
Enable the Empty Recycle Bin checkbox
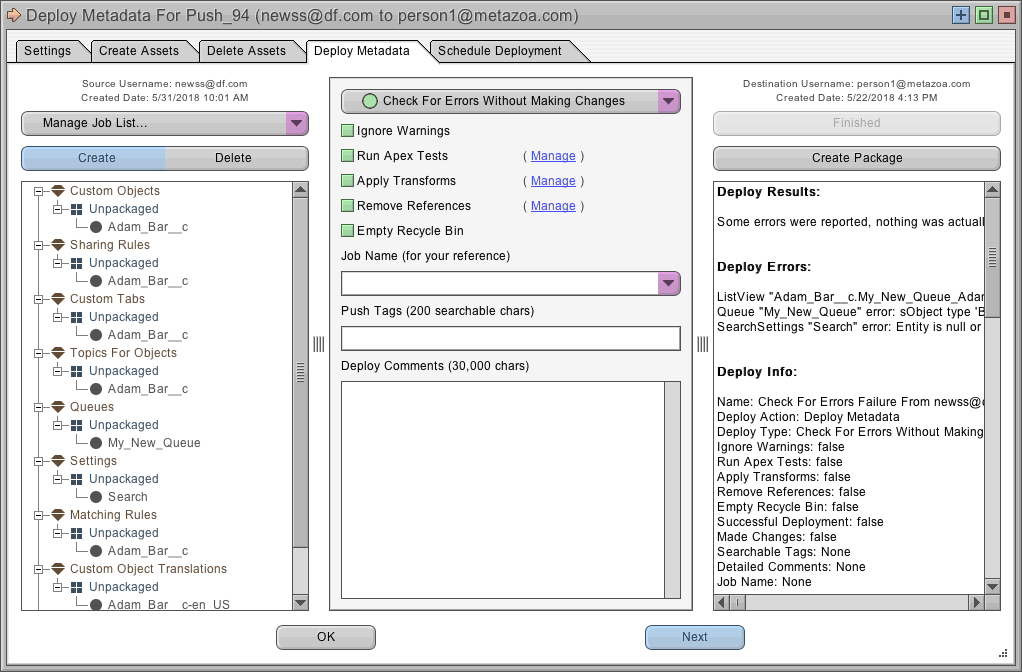[347, 231]
